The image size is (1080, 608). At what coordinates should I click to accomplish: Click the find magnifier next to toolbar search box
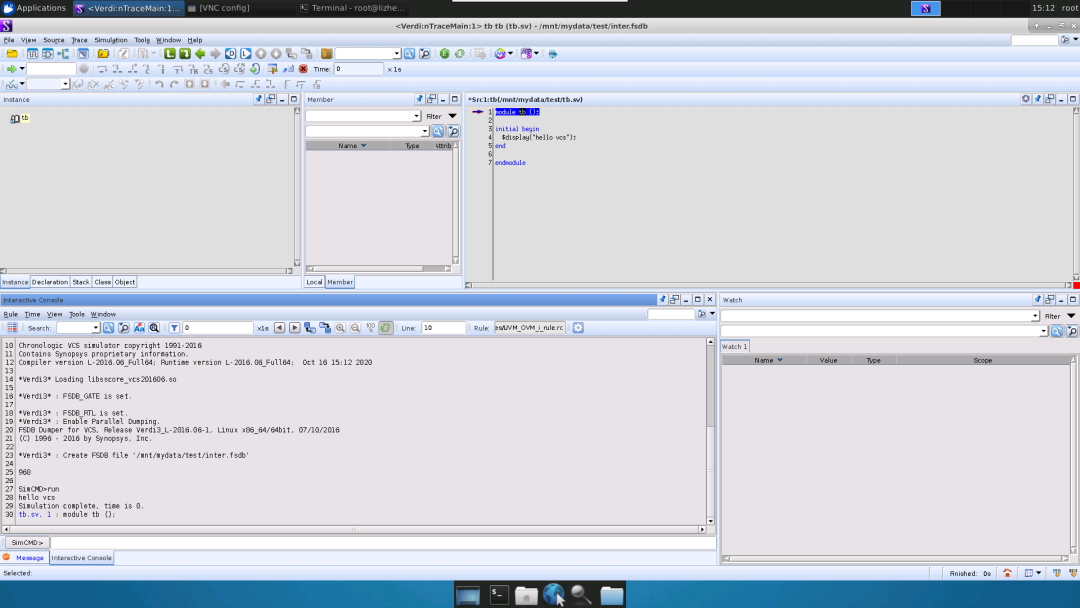coord(409,54)
